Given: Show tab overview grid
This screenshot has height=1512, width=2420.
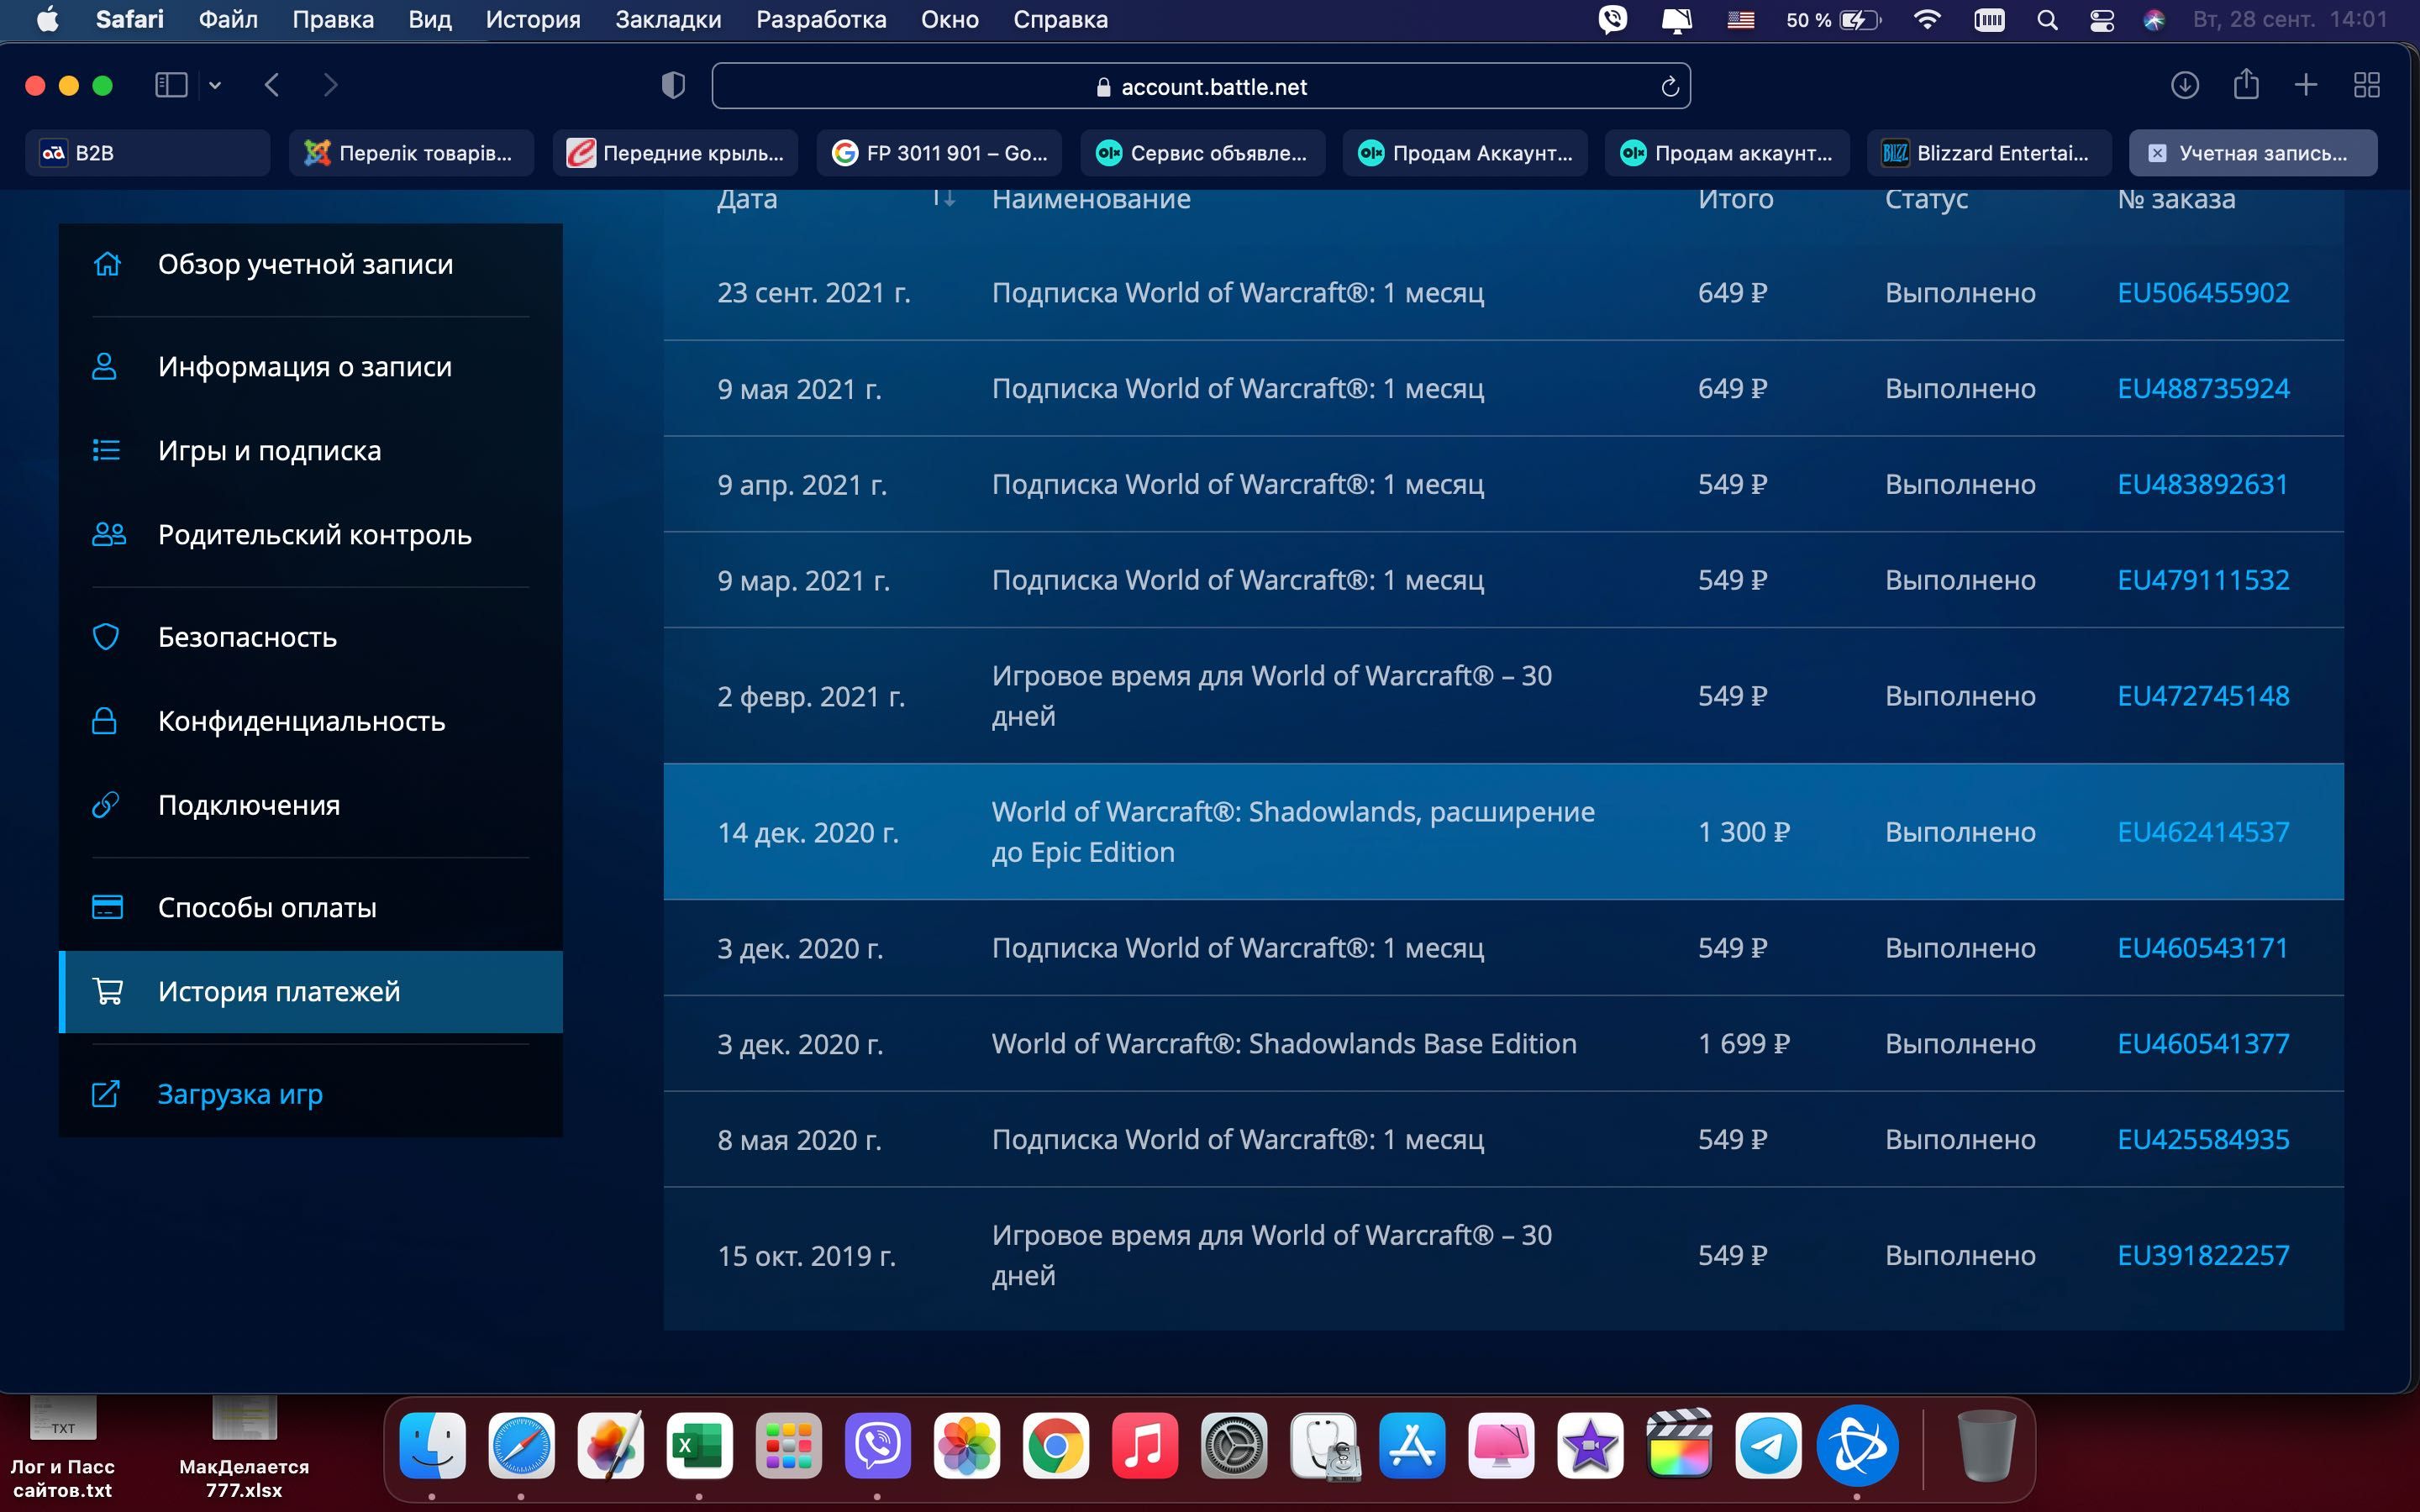Looking at the screenshot, I should coord(2367,86).
